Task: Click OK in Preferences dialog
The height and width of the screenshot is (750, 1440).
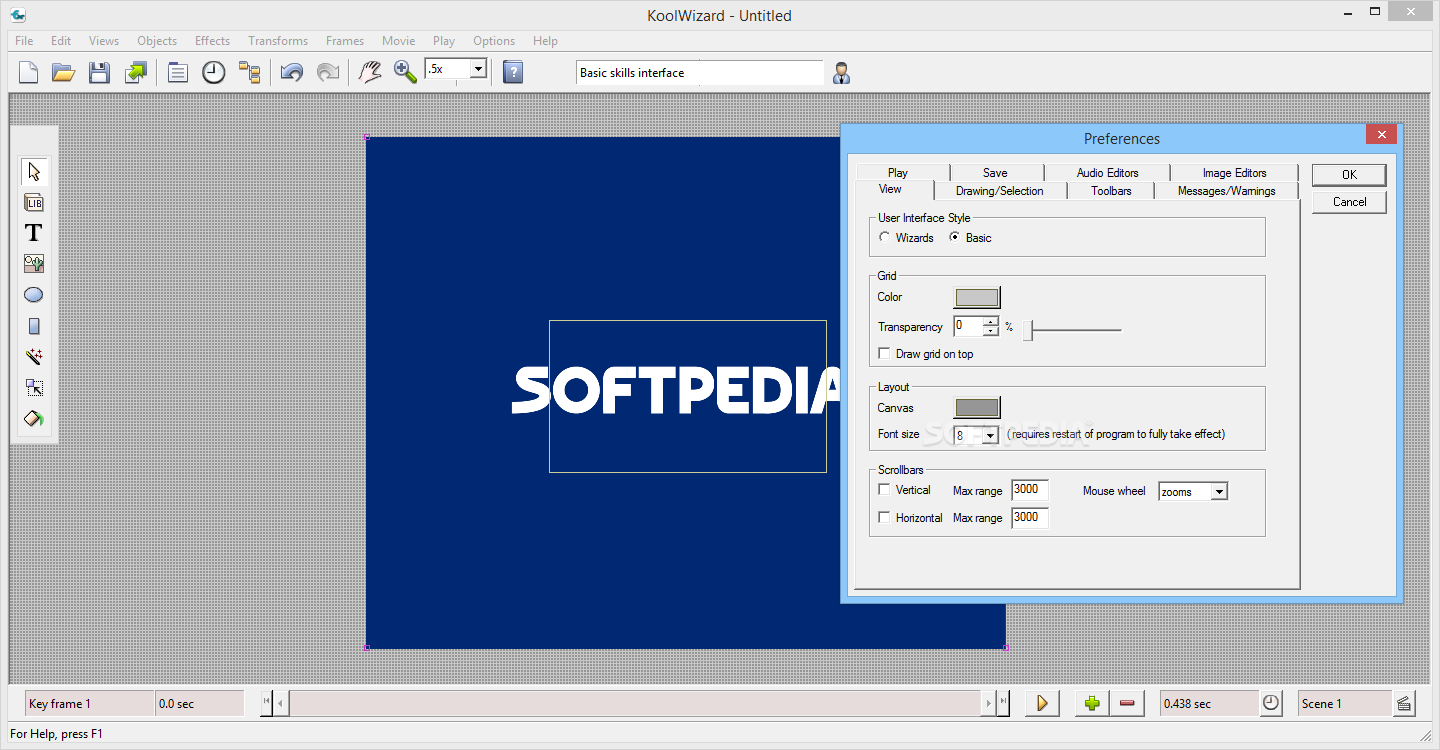Action: tap(1349, 174)
